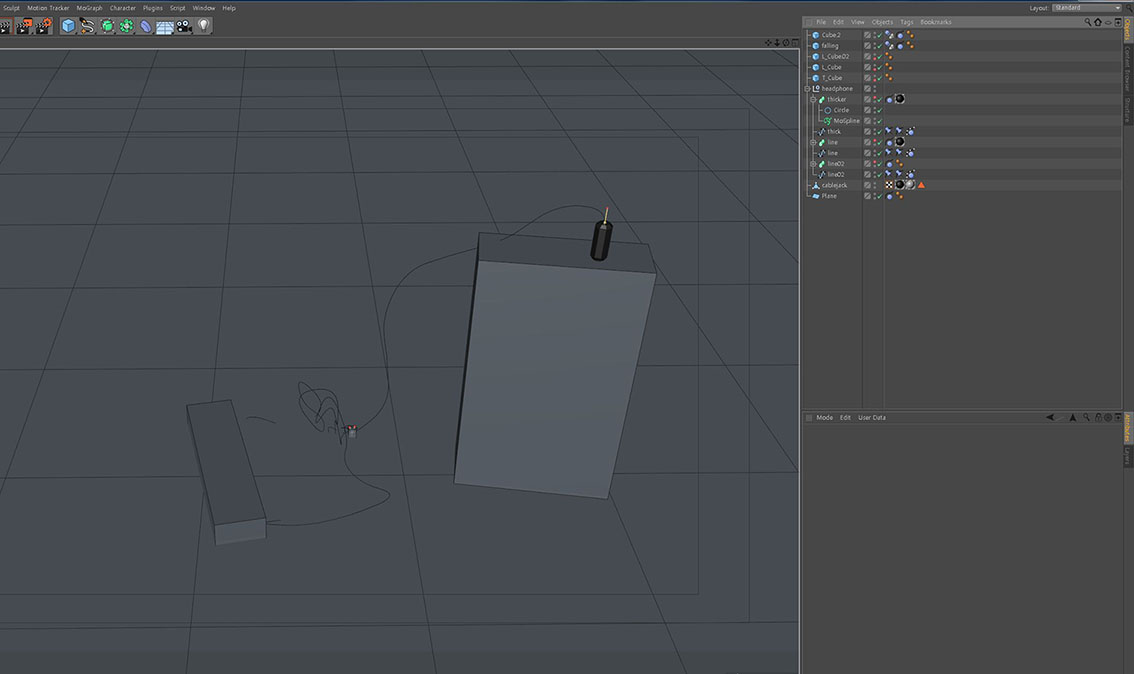The height and width of the screenshot is (674, 1134).
Task: Click Plane's orange collider tag
Action: [x=899, y=196]
